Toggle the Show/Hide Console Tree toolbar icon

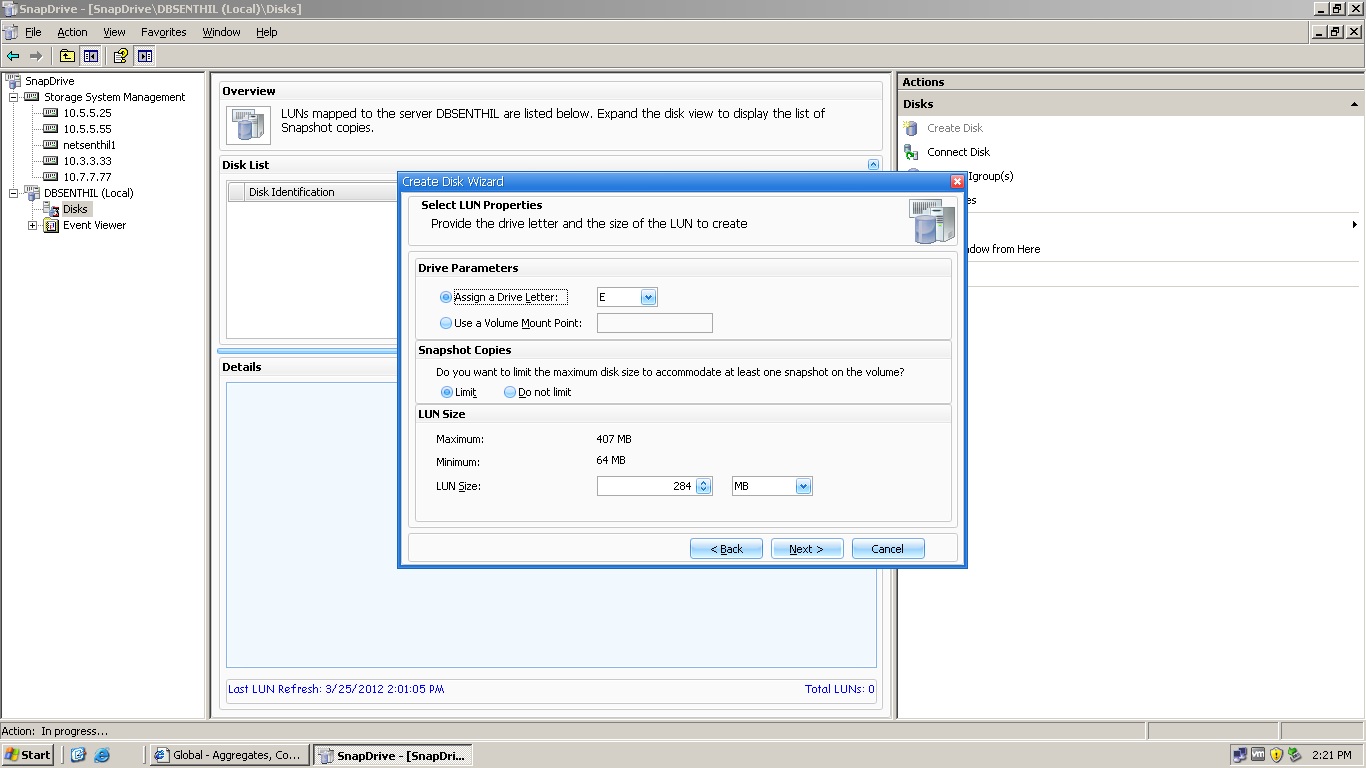coord(90,56)
